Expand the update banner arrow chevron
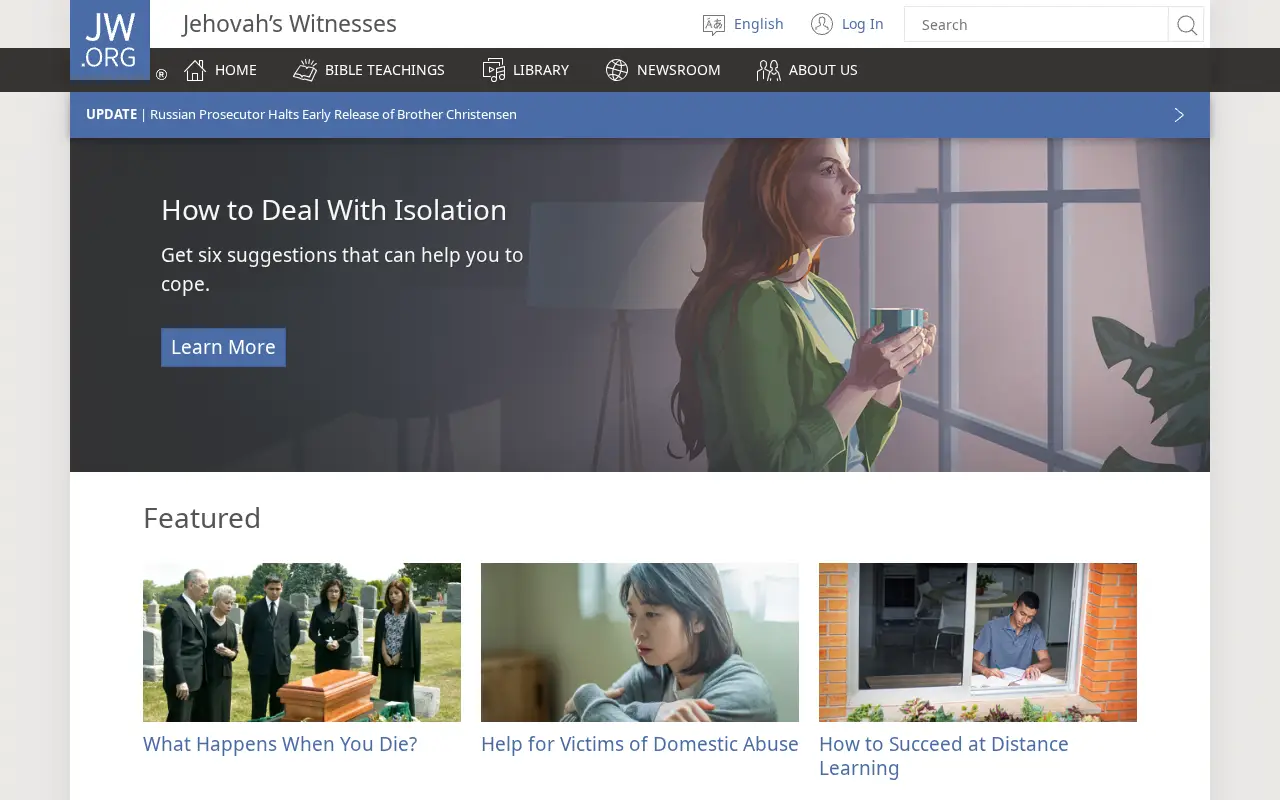The image size is (1280, 800). point(1179,115)
